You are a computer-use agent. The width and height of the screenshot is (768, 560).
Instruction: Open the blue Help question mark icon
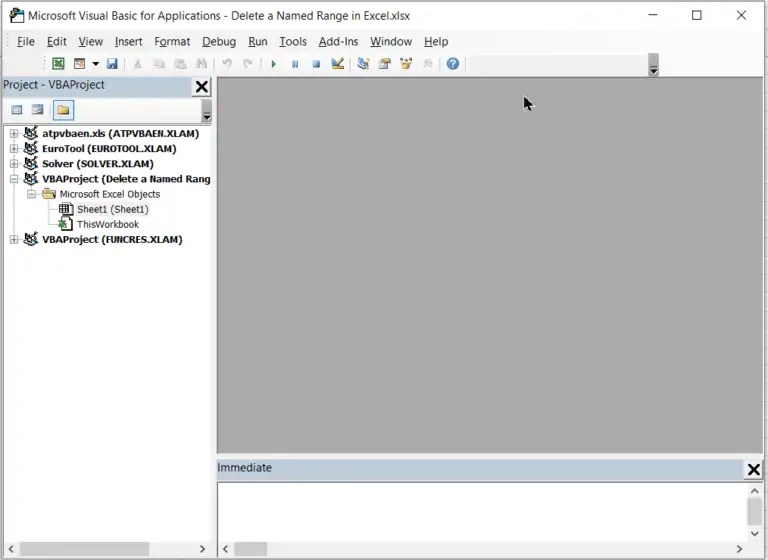(453, 64)
